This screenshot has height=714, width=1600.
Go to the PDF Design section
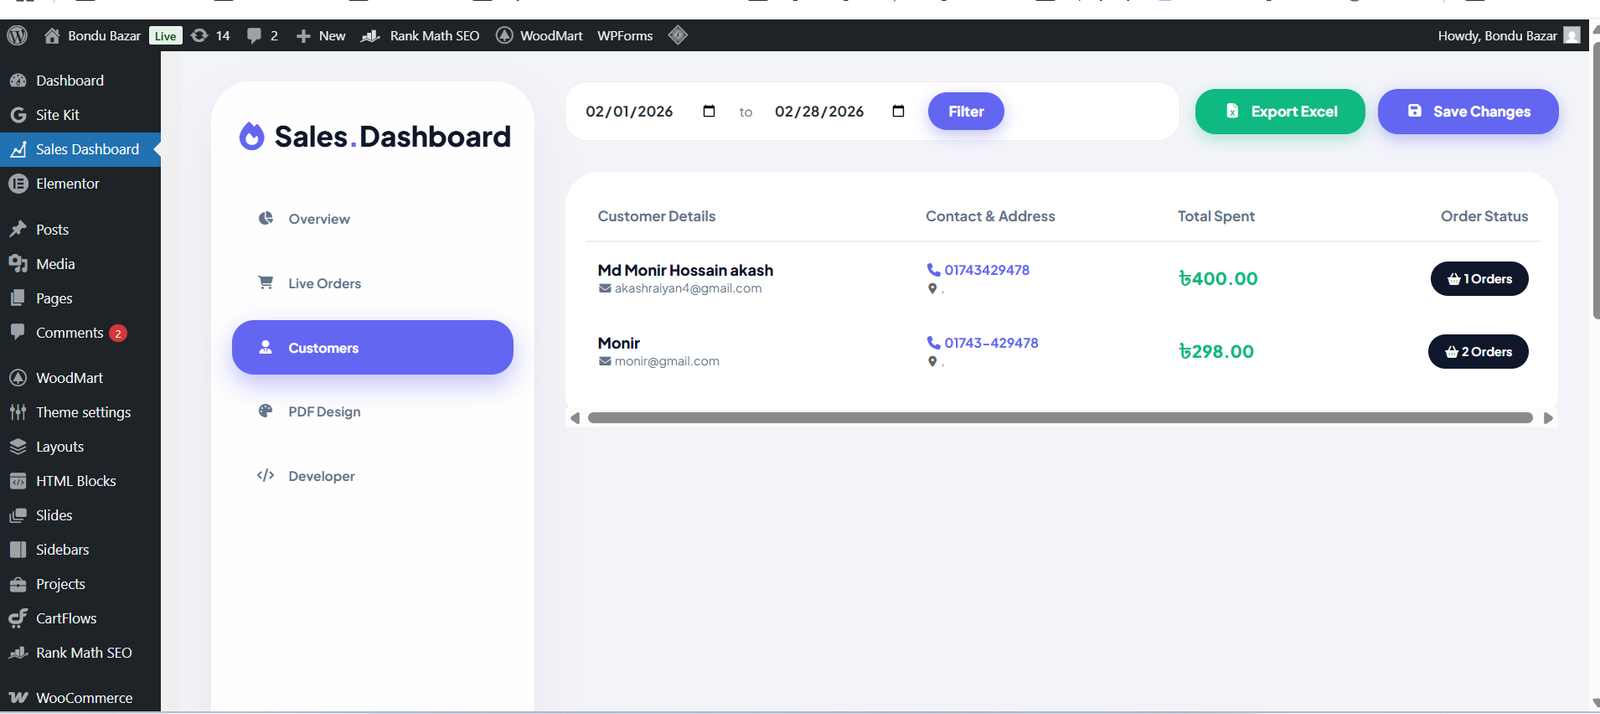click(324, 412)
